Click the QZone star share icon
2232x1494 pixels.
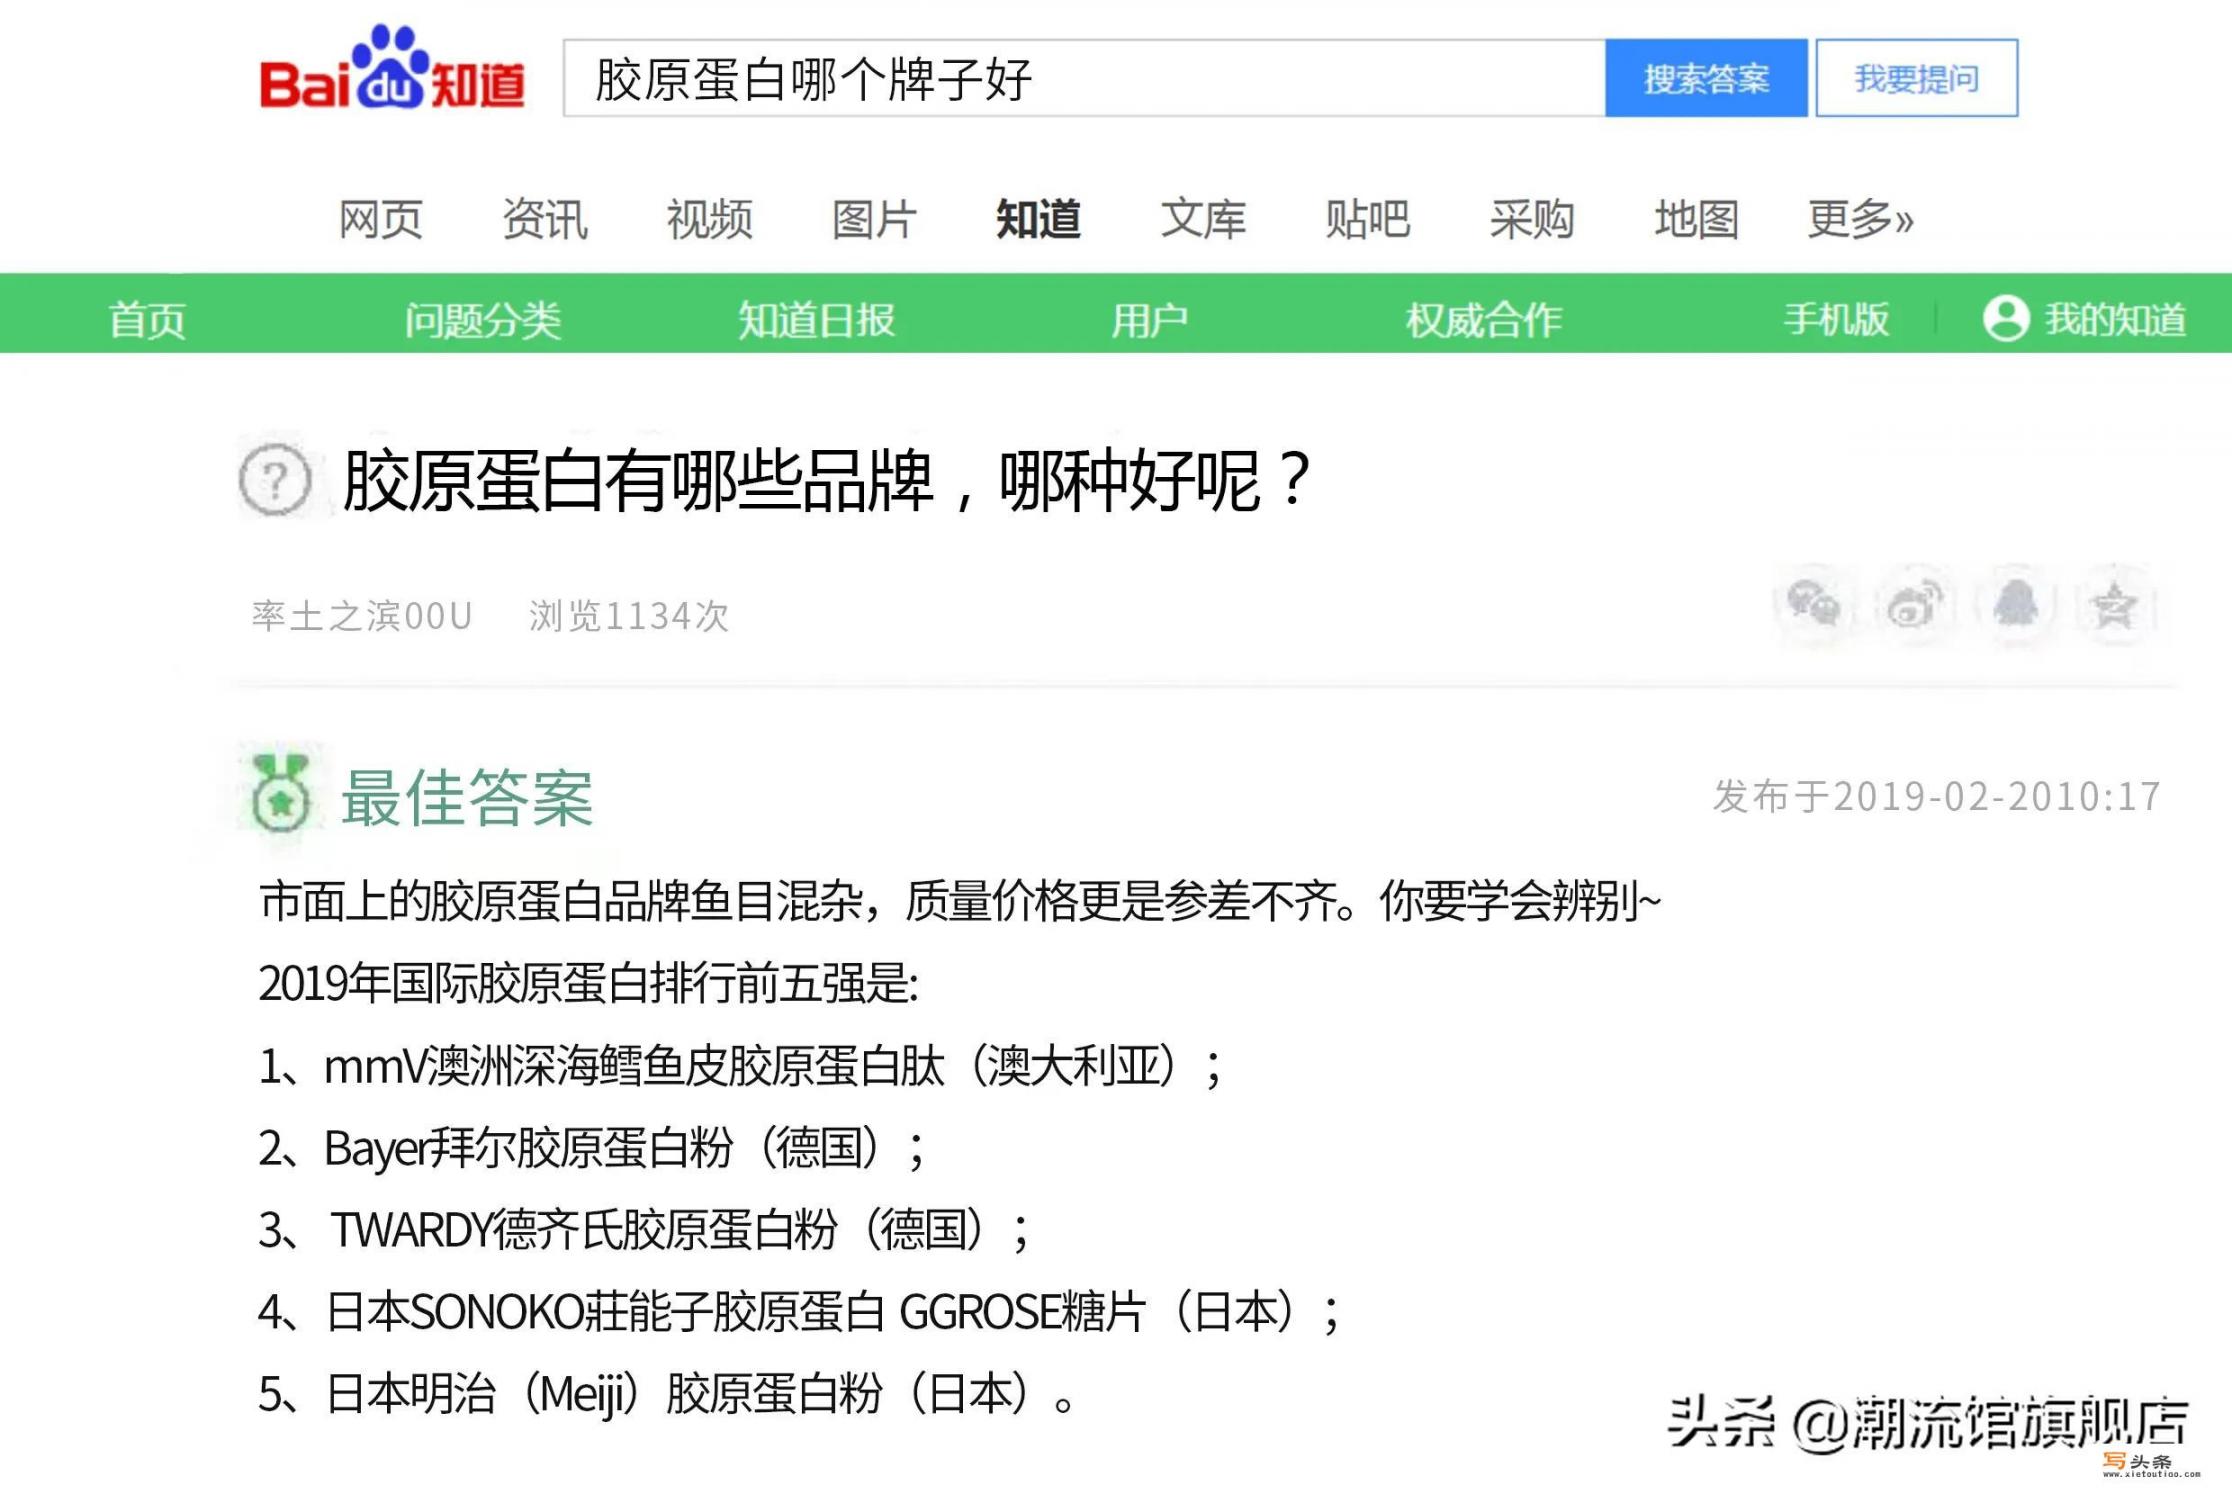click(2114, 604)
